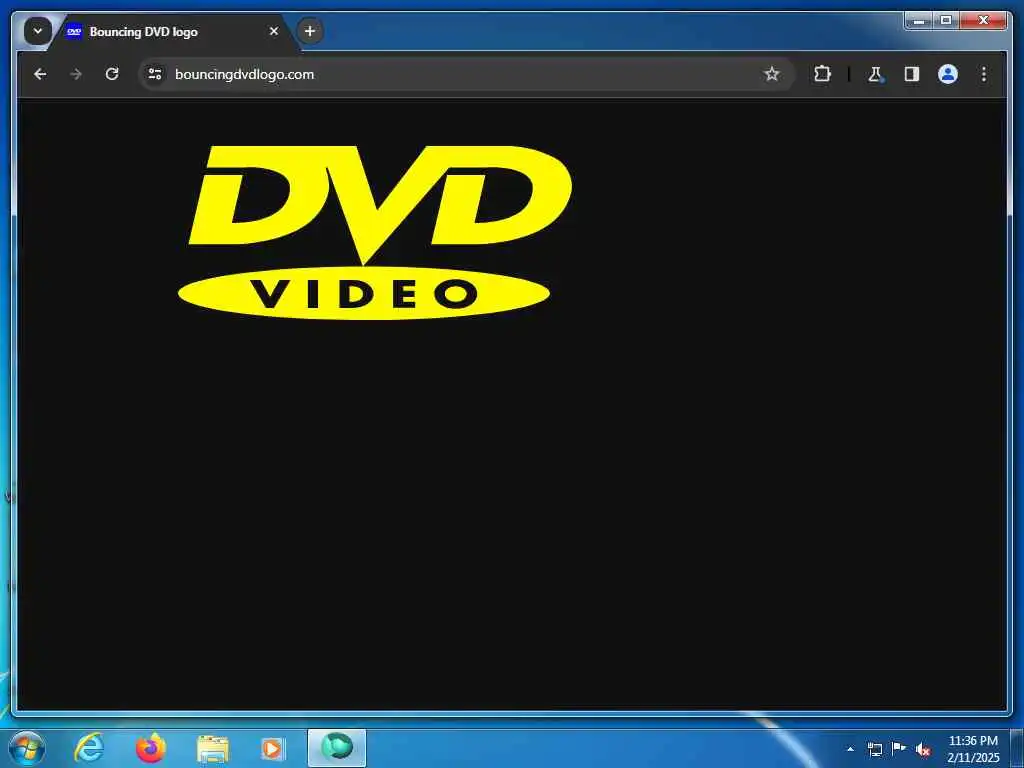Viewport: 1024px width, 768px height.
Task: Open Chrome Labs flask icon
Action: (875, 74)
